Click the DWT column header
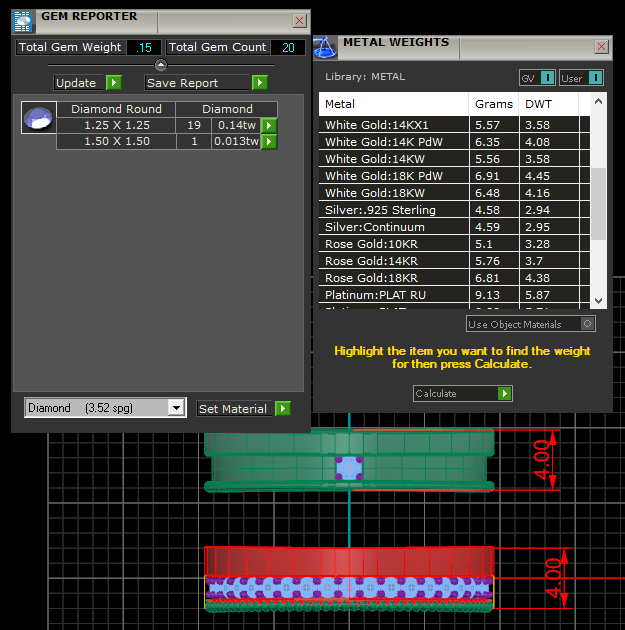Viewport: 625px width, 630px height. tap(539, 104)
